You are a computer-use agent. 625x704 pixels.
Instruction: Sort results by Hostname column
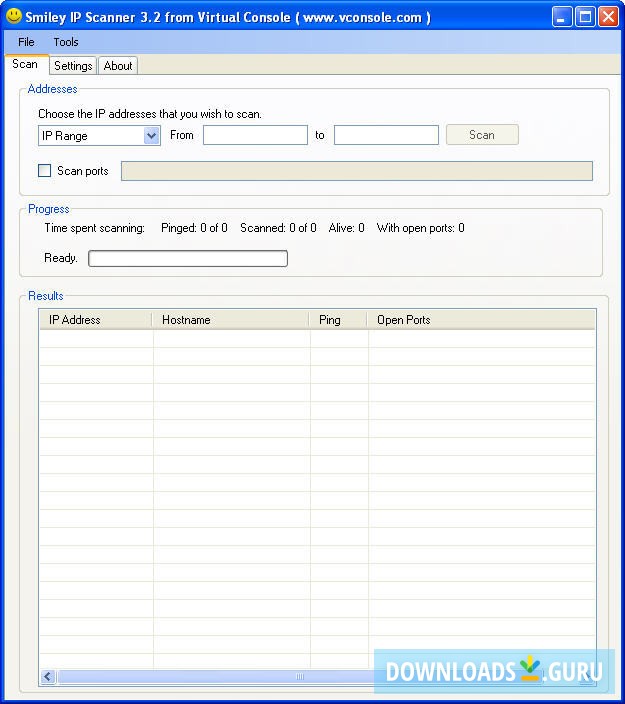point(230,320)
